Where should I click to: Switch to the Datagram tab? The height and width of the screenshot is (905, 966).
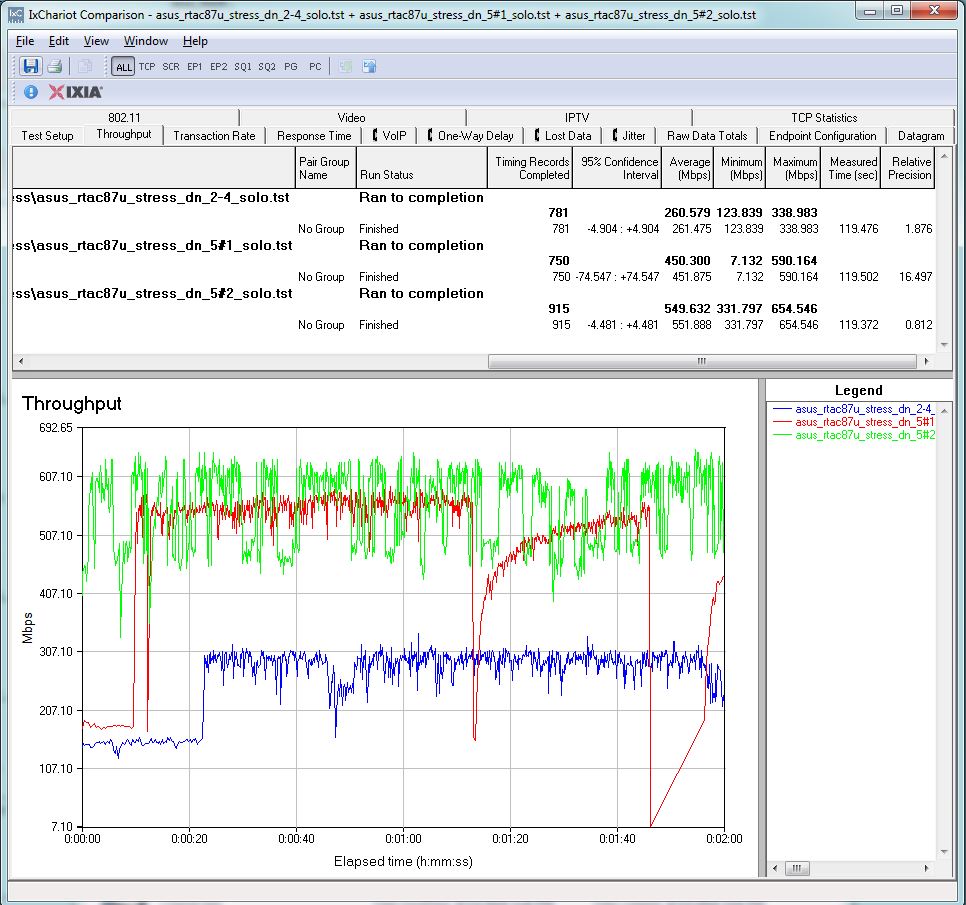pos(920,136)
